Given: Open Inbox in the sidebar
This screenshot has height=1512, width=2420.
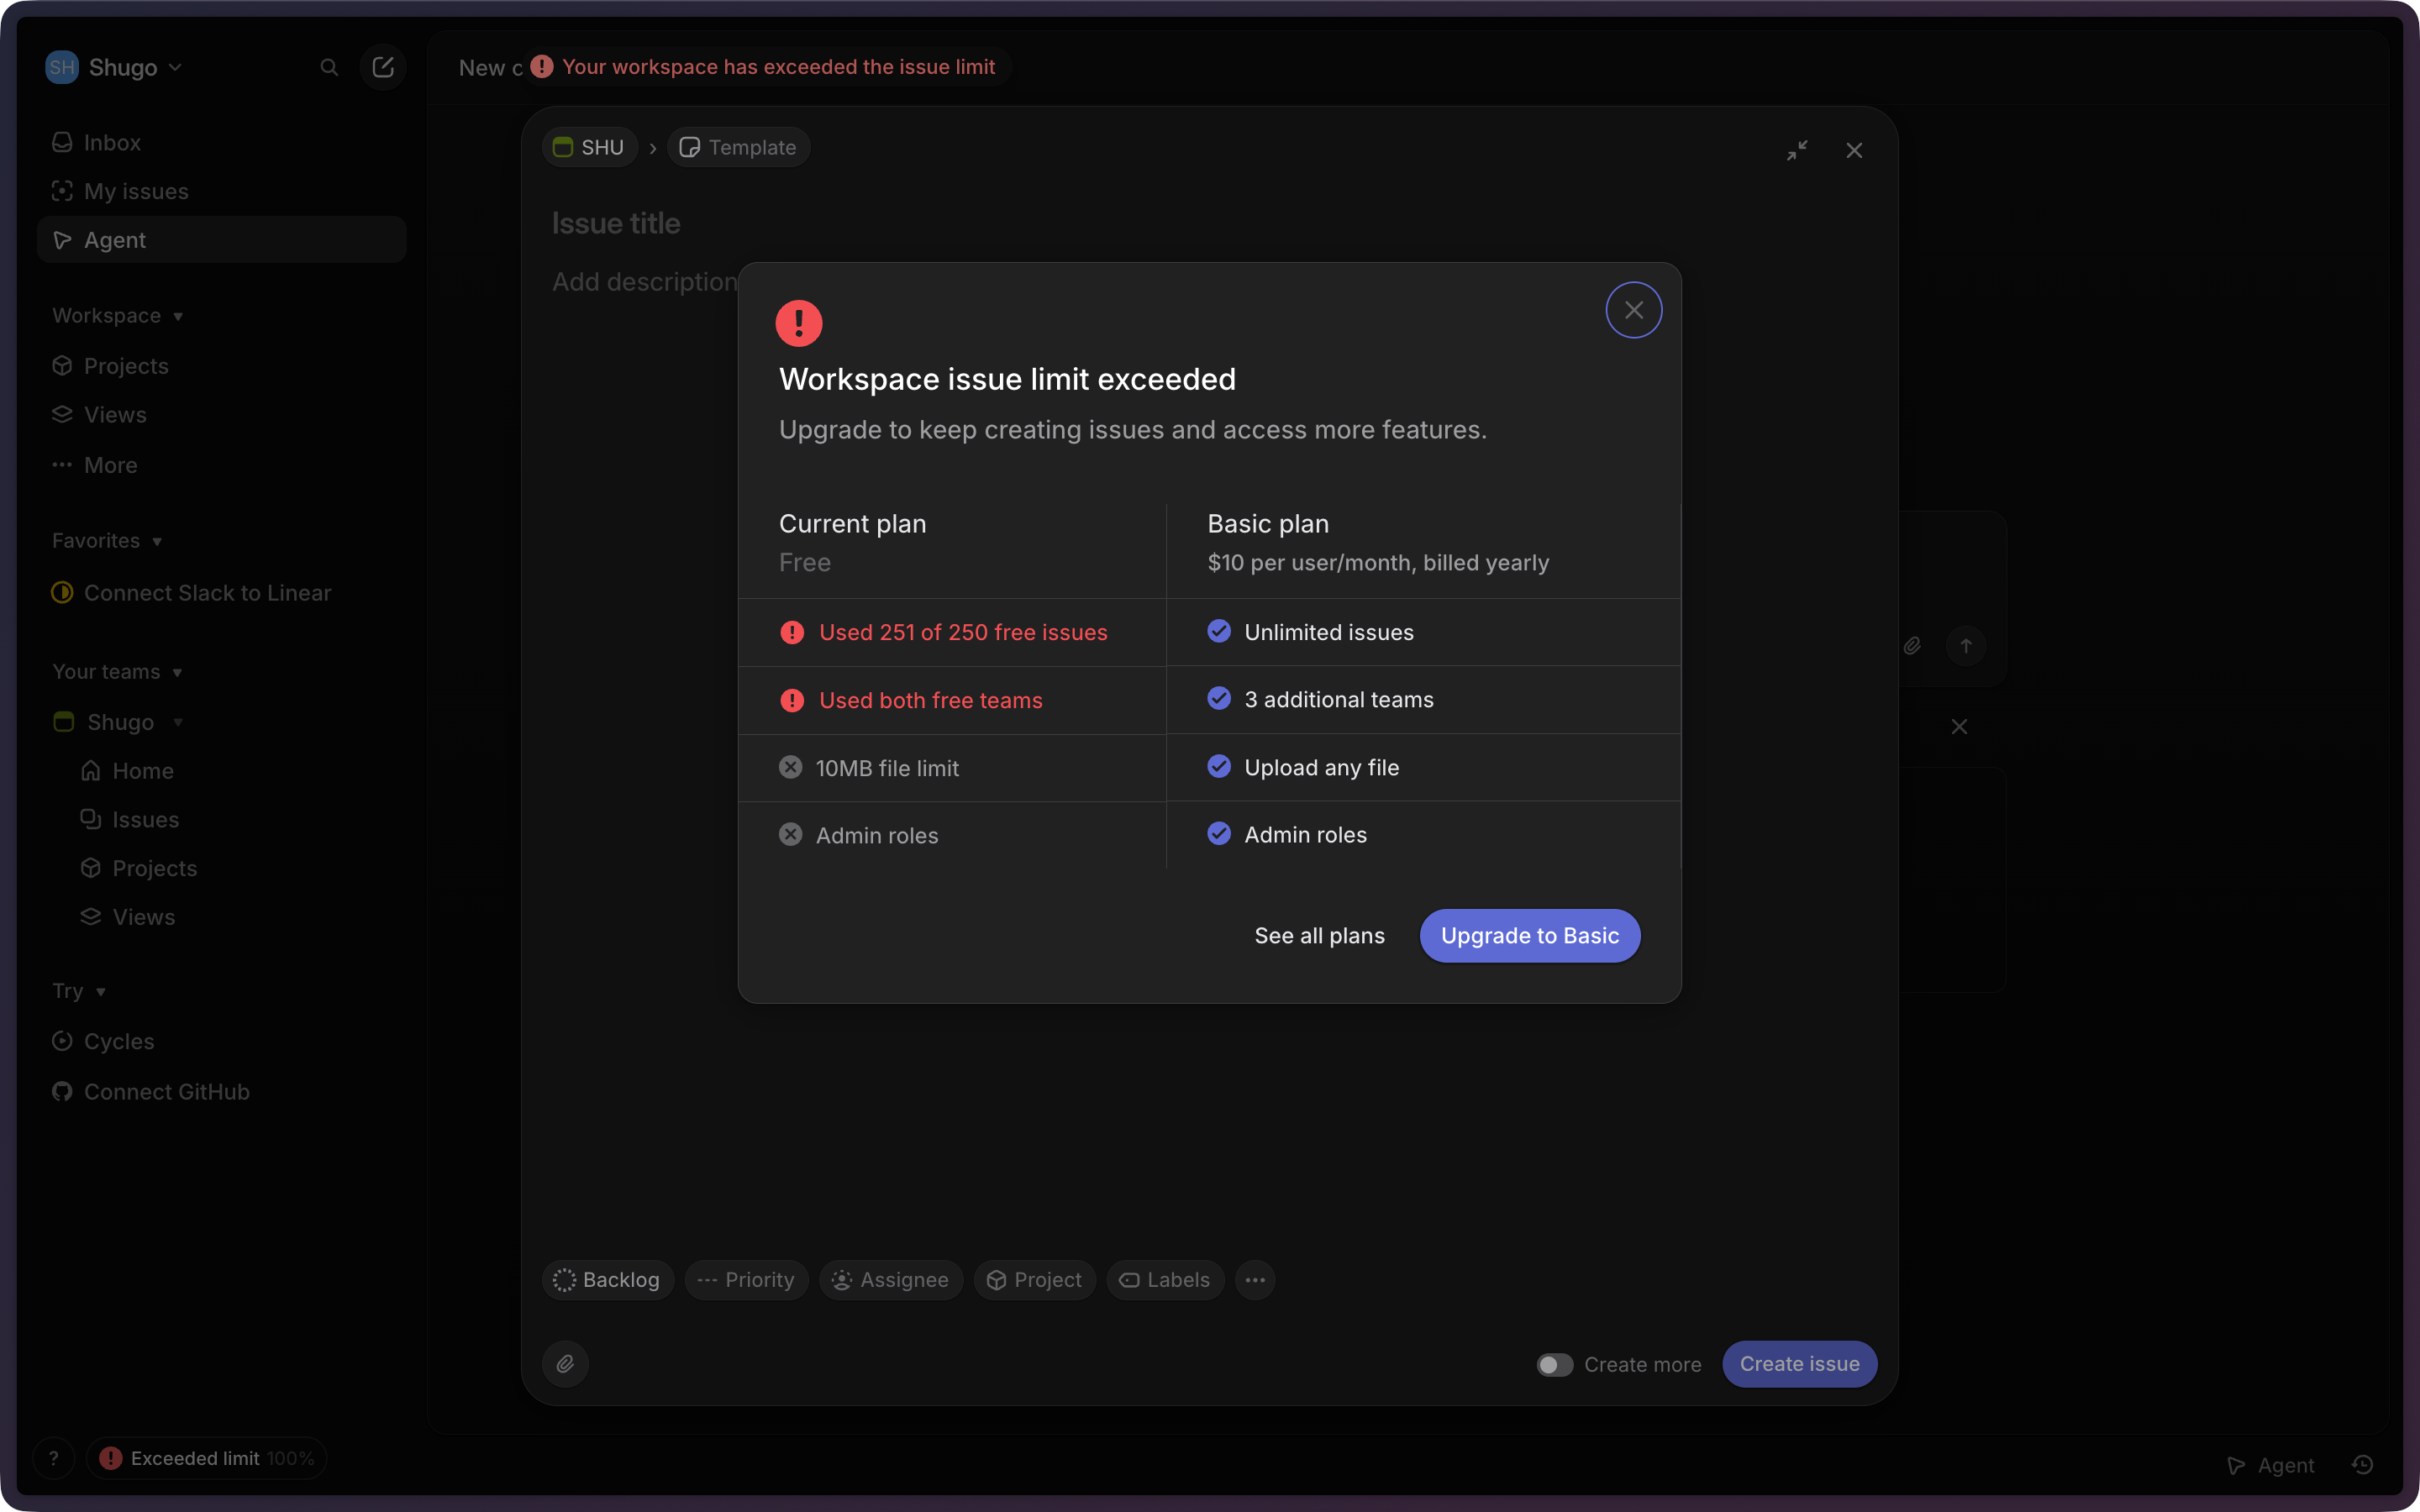Looking at the screenshot, I should tap(221, 142).
